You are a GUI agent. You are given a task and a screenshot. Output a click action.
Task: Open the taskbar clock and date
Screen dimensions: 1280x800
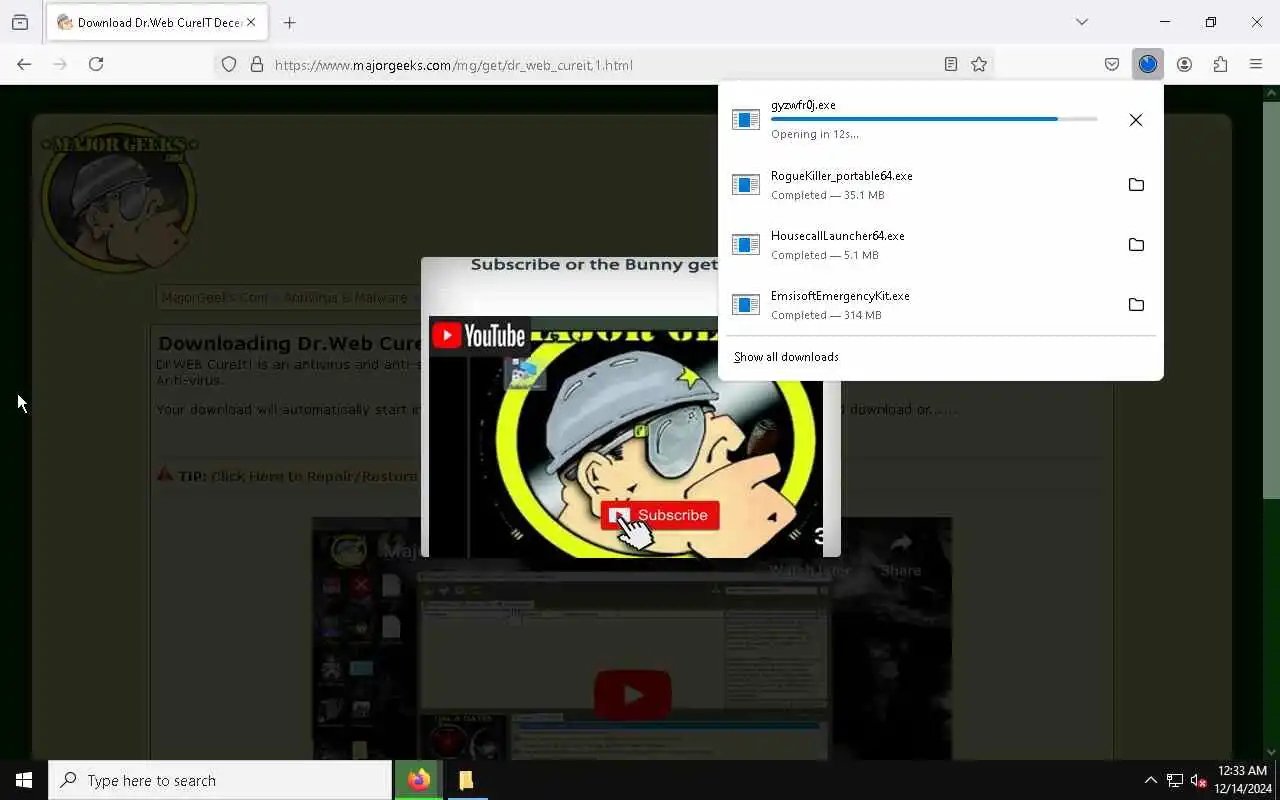(1243, 780)
